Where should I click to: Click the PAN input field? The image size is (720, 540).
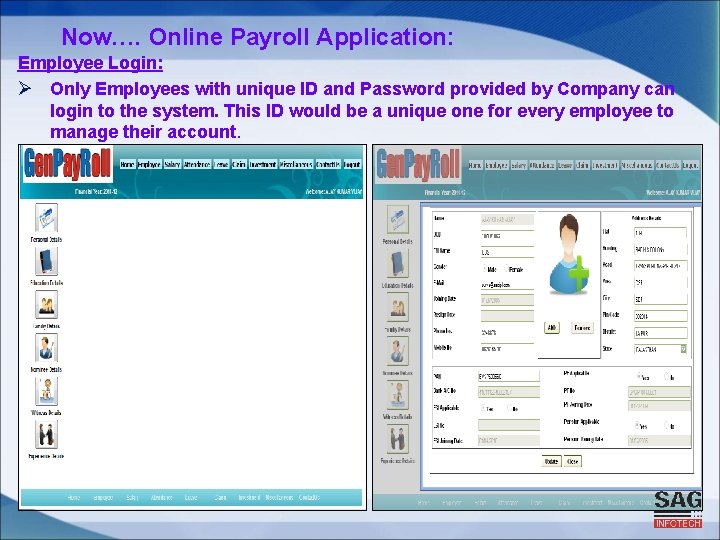click(509, 376)
